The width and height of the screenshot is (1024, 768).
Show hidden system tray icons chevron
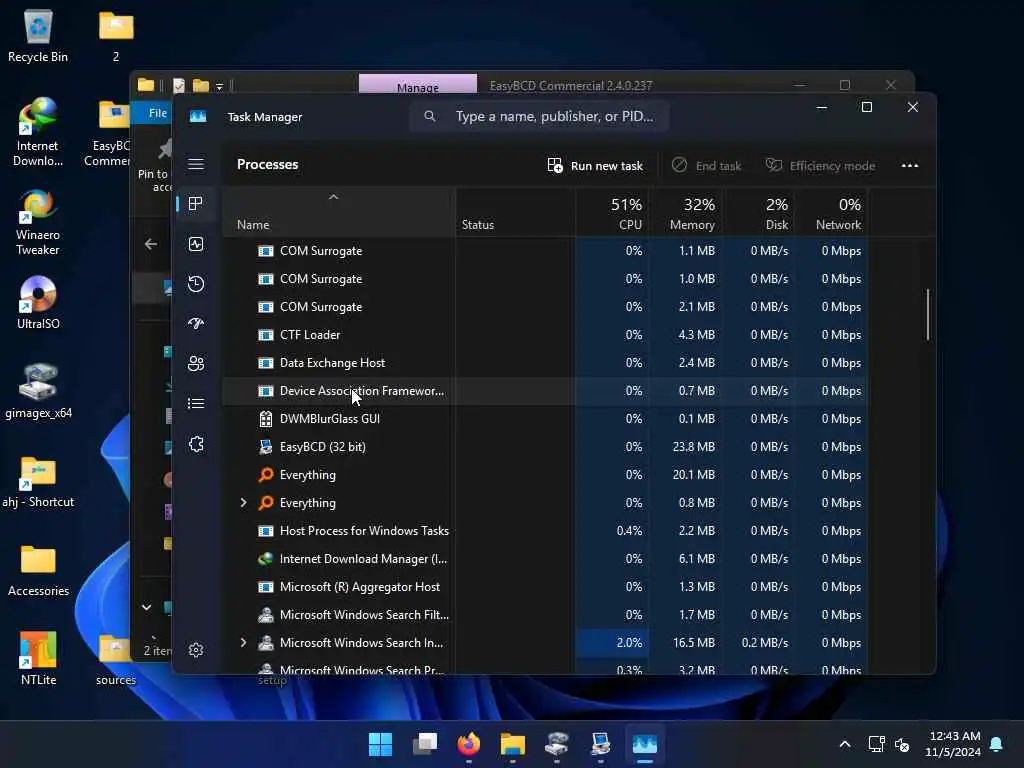(844, 744)
